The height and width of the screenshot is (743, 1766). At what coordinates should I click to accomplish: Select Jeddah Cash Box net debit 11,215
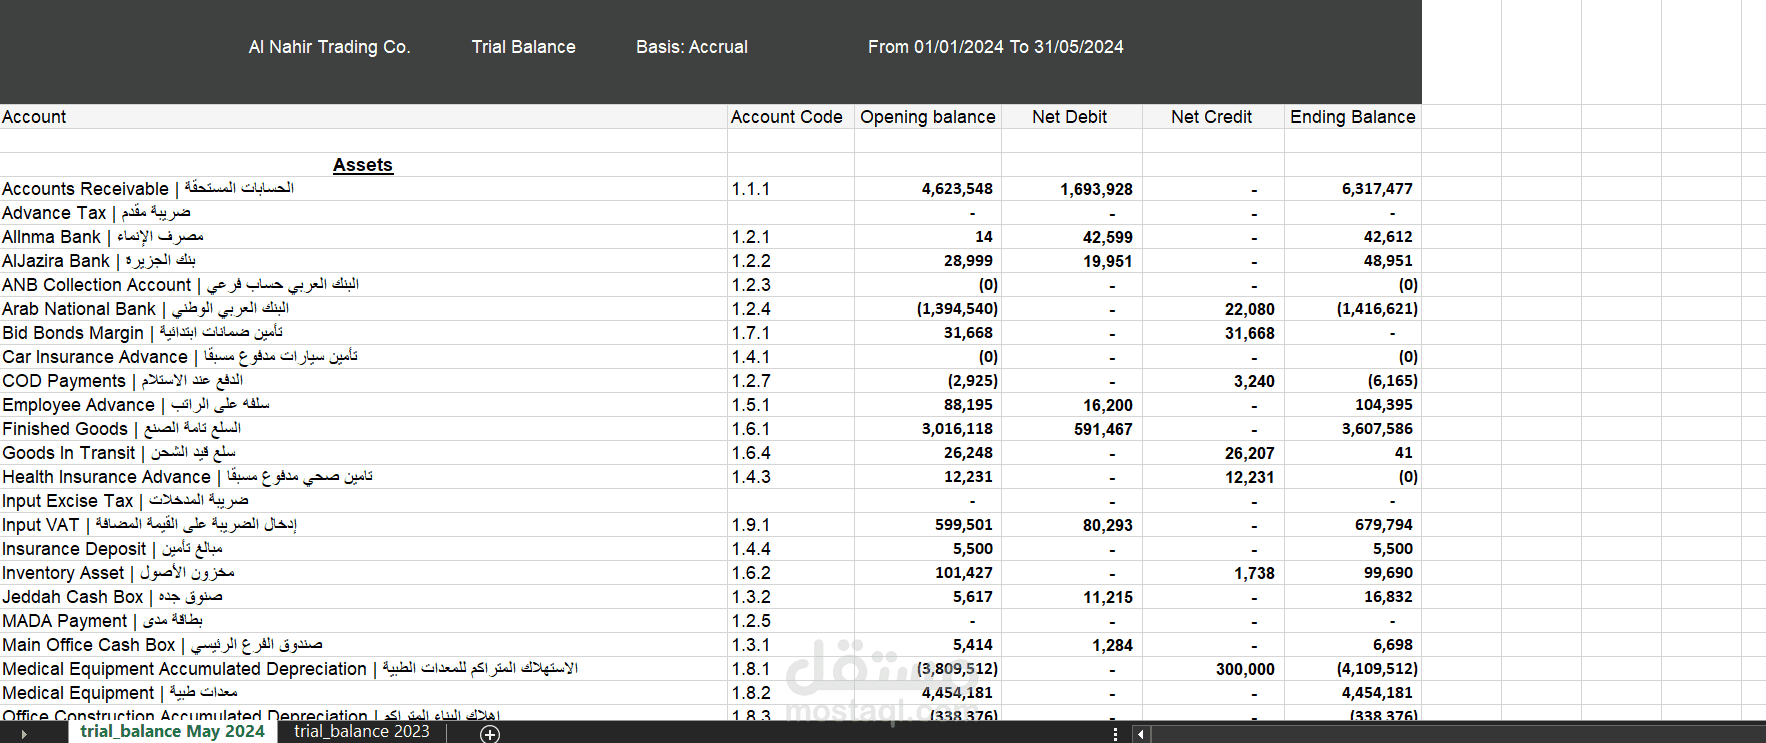[x=1071, y=597]
